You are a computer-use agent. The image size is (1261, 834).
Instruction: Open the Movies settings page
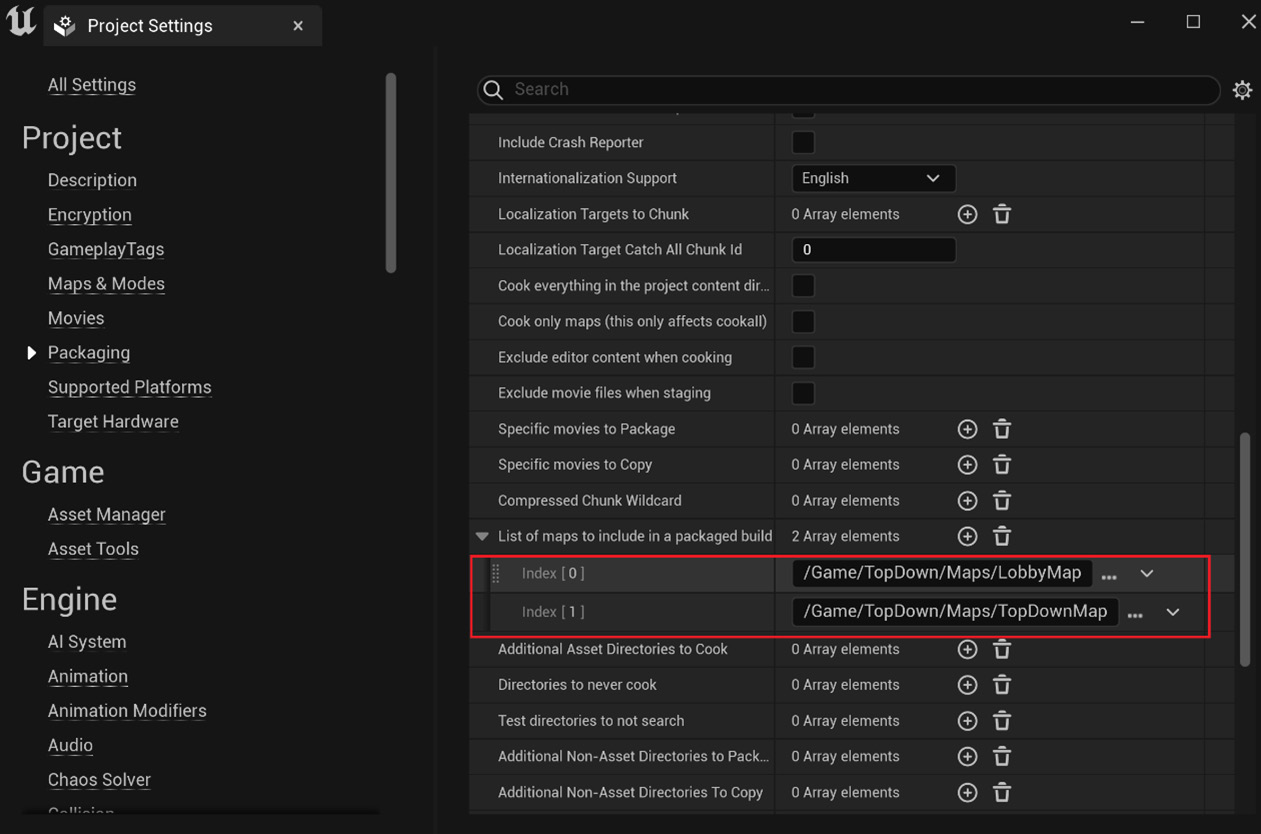pyautogui.click(x=76, y=318)
